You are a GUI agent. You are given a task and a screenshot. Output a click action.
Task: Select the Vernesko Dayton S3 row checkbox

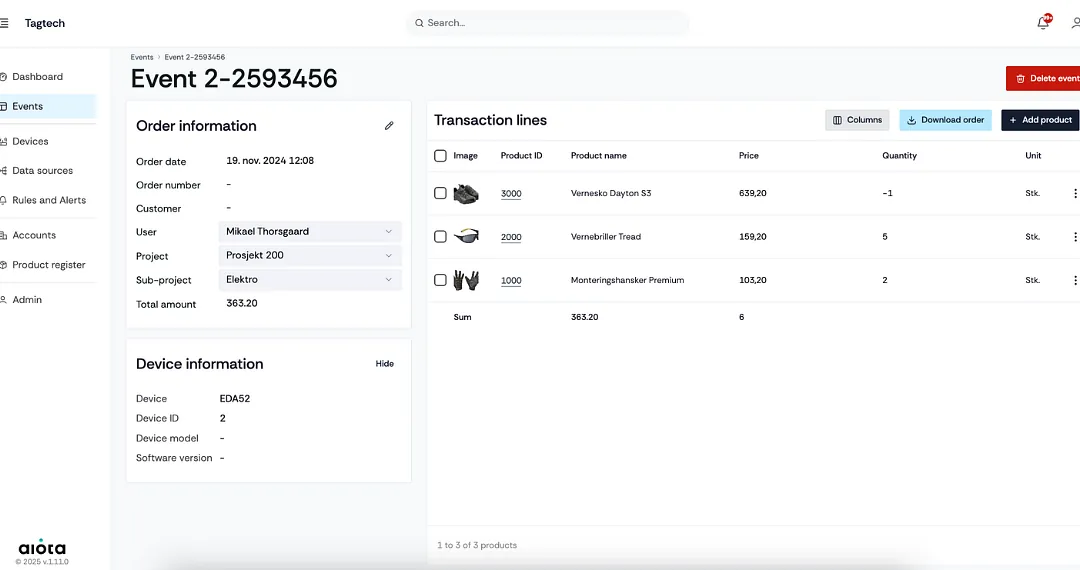pyautogui.click(x=440, y=194)
